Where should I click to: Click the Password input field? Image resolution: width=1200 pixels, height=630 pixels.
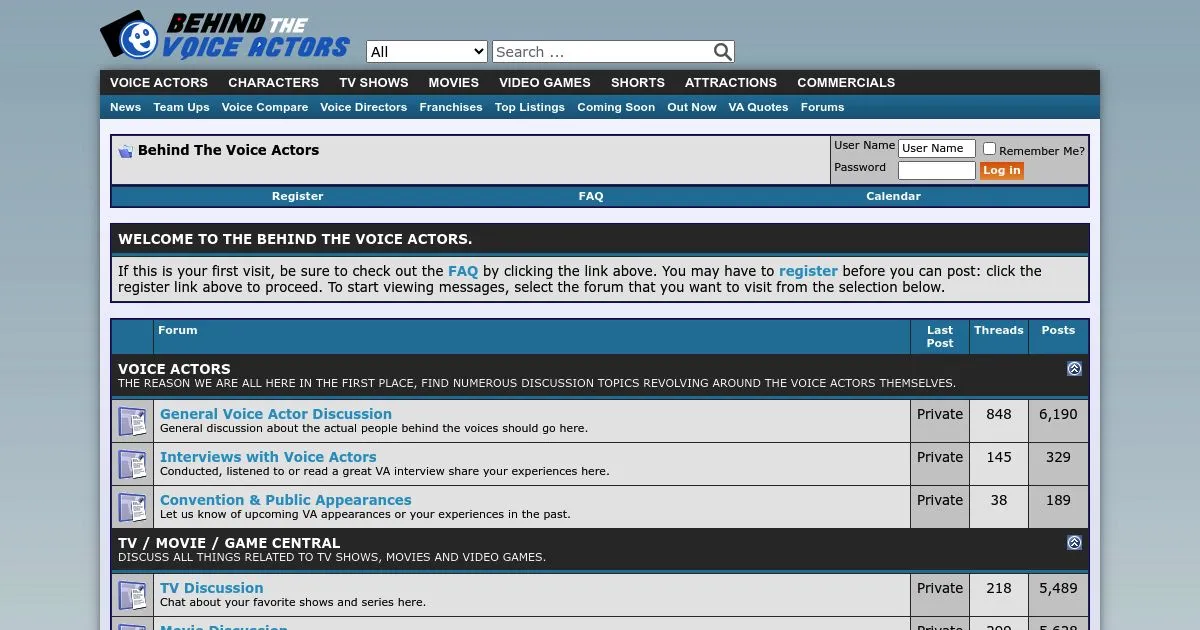click(936, 170)
